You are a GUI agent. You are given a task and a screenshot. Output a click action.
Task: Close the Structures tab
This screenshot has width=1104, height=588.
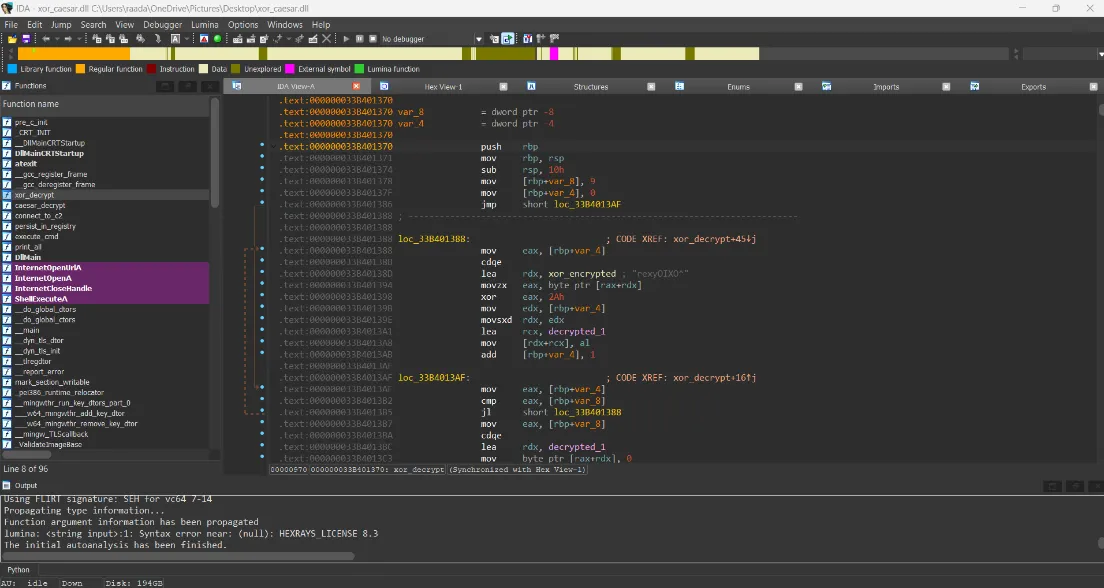[x=651, y=87]
